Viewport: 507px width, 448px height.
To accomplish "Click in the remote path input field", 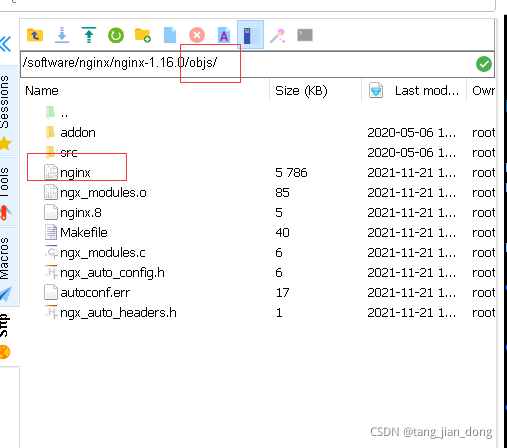I will 247,64.
